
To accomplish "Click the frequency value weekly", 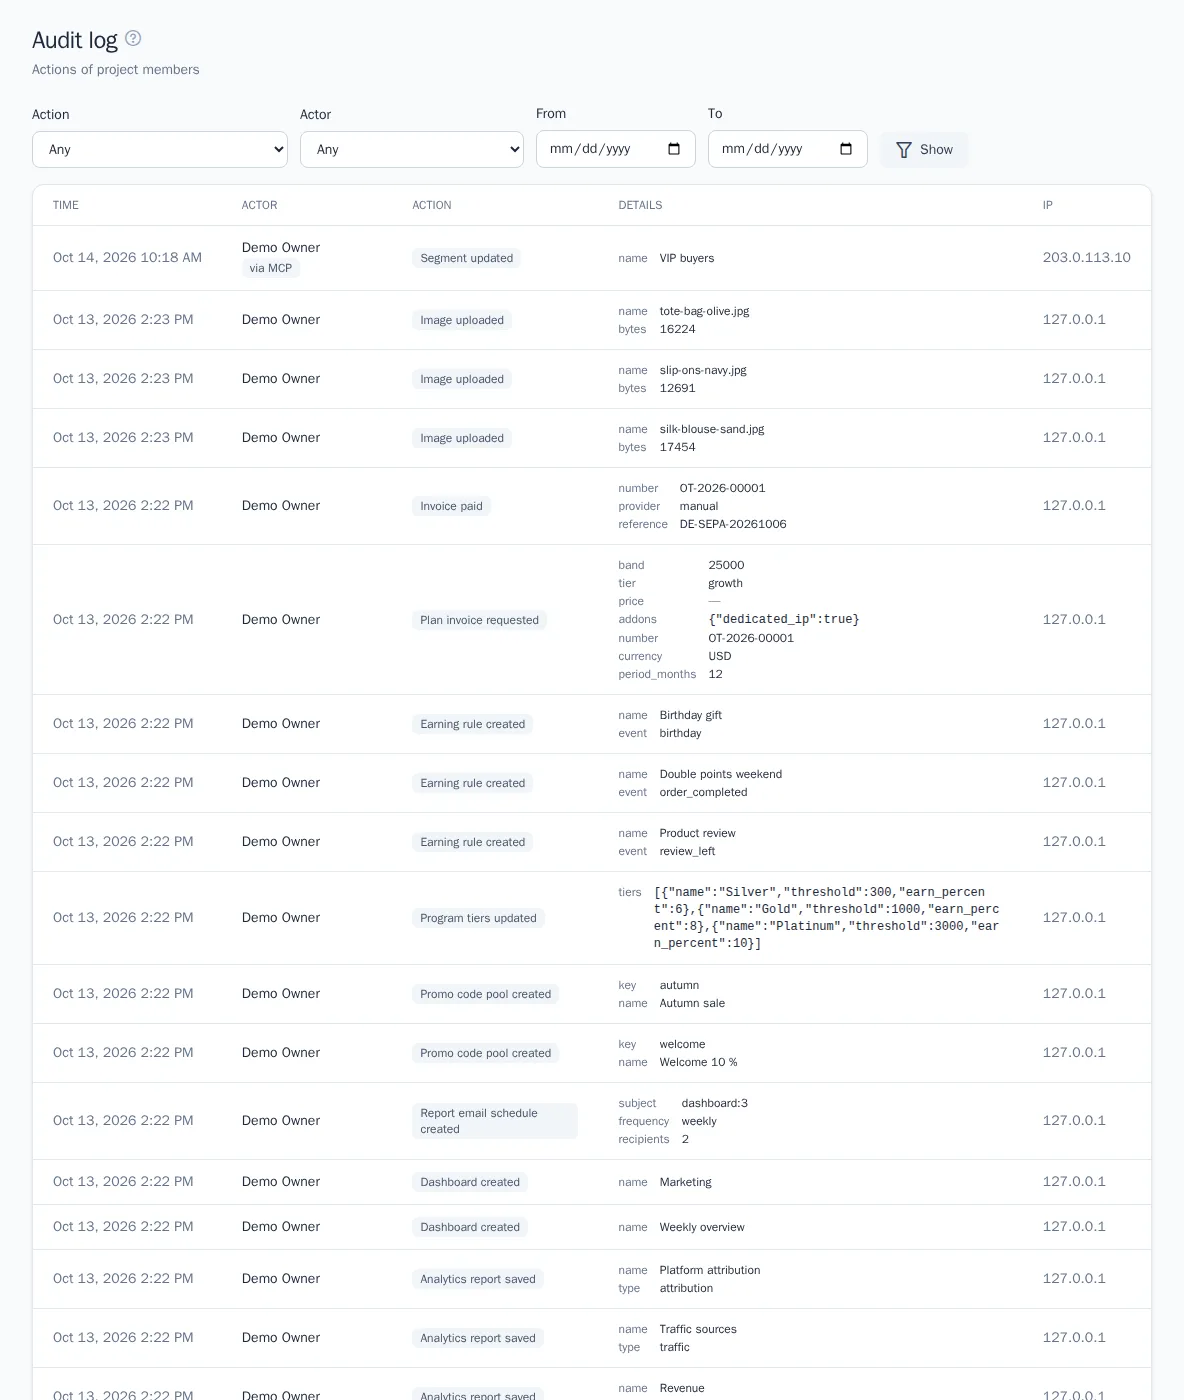I will [x=699, y=1121].
